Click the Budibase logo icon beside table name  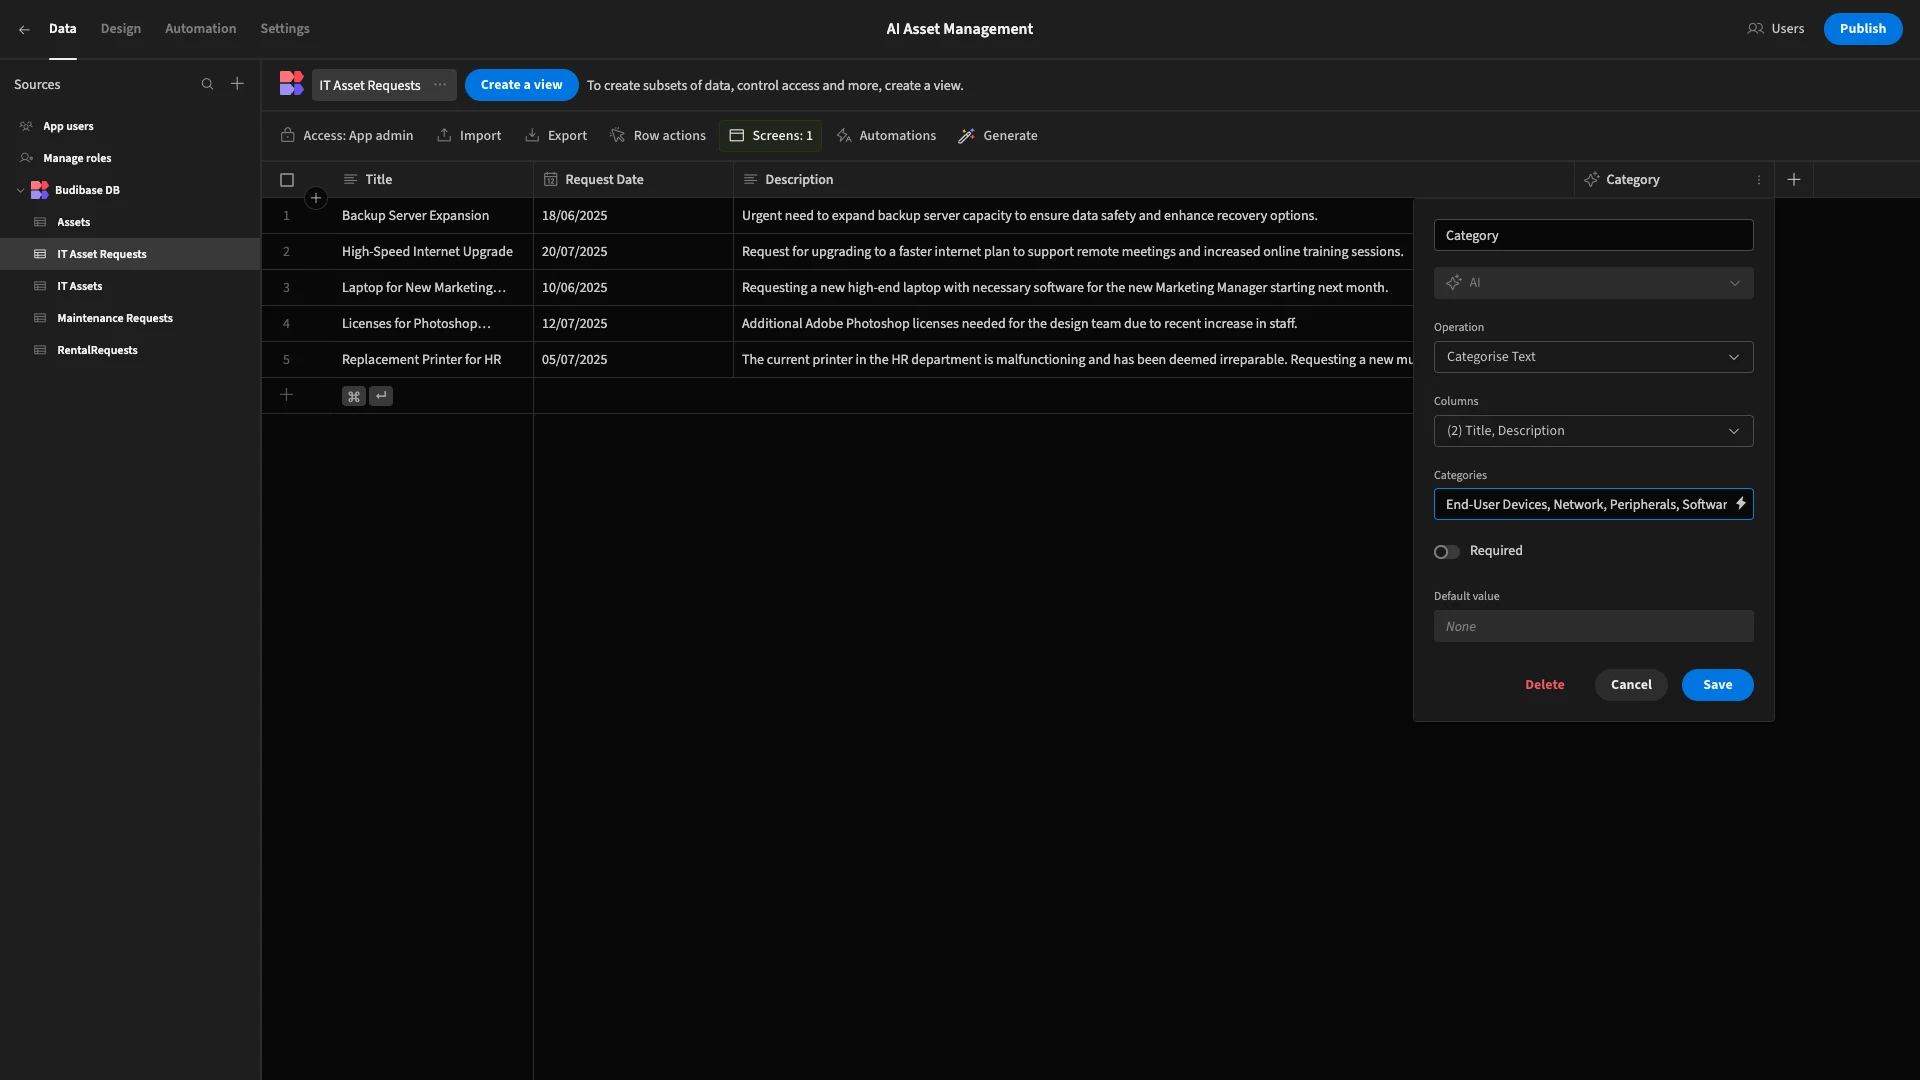291,84
